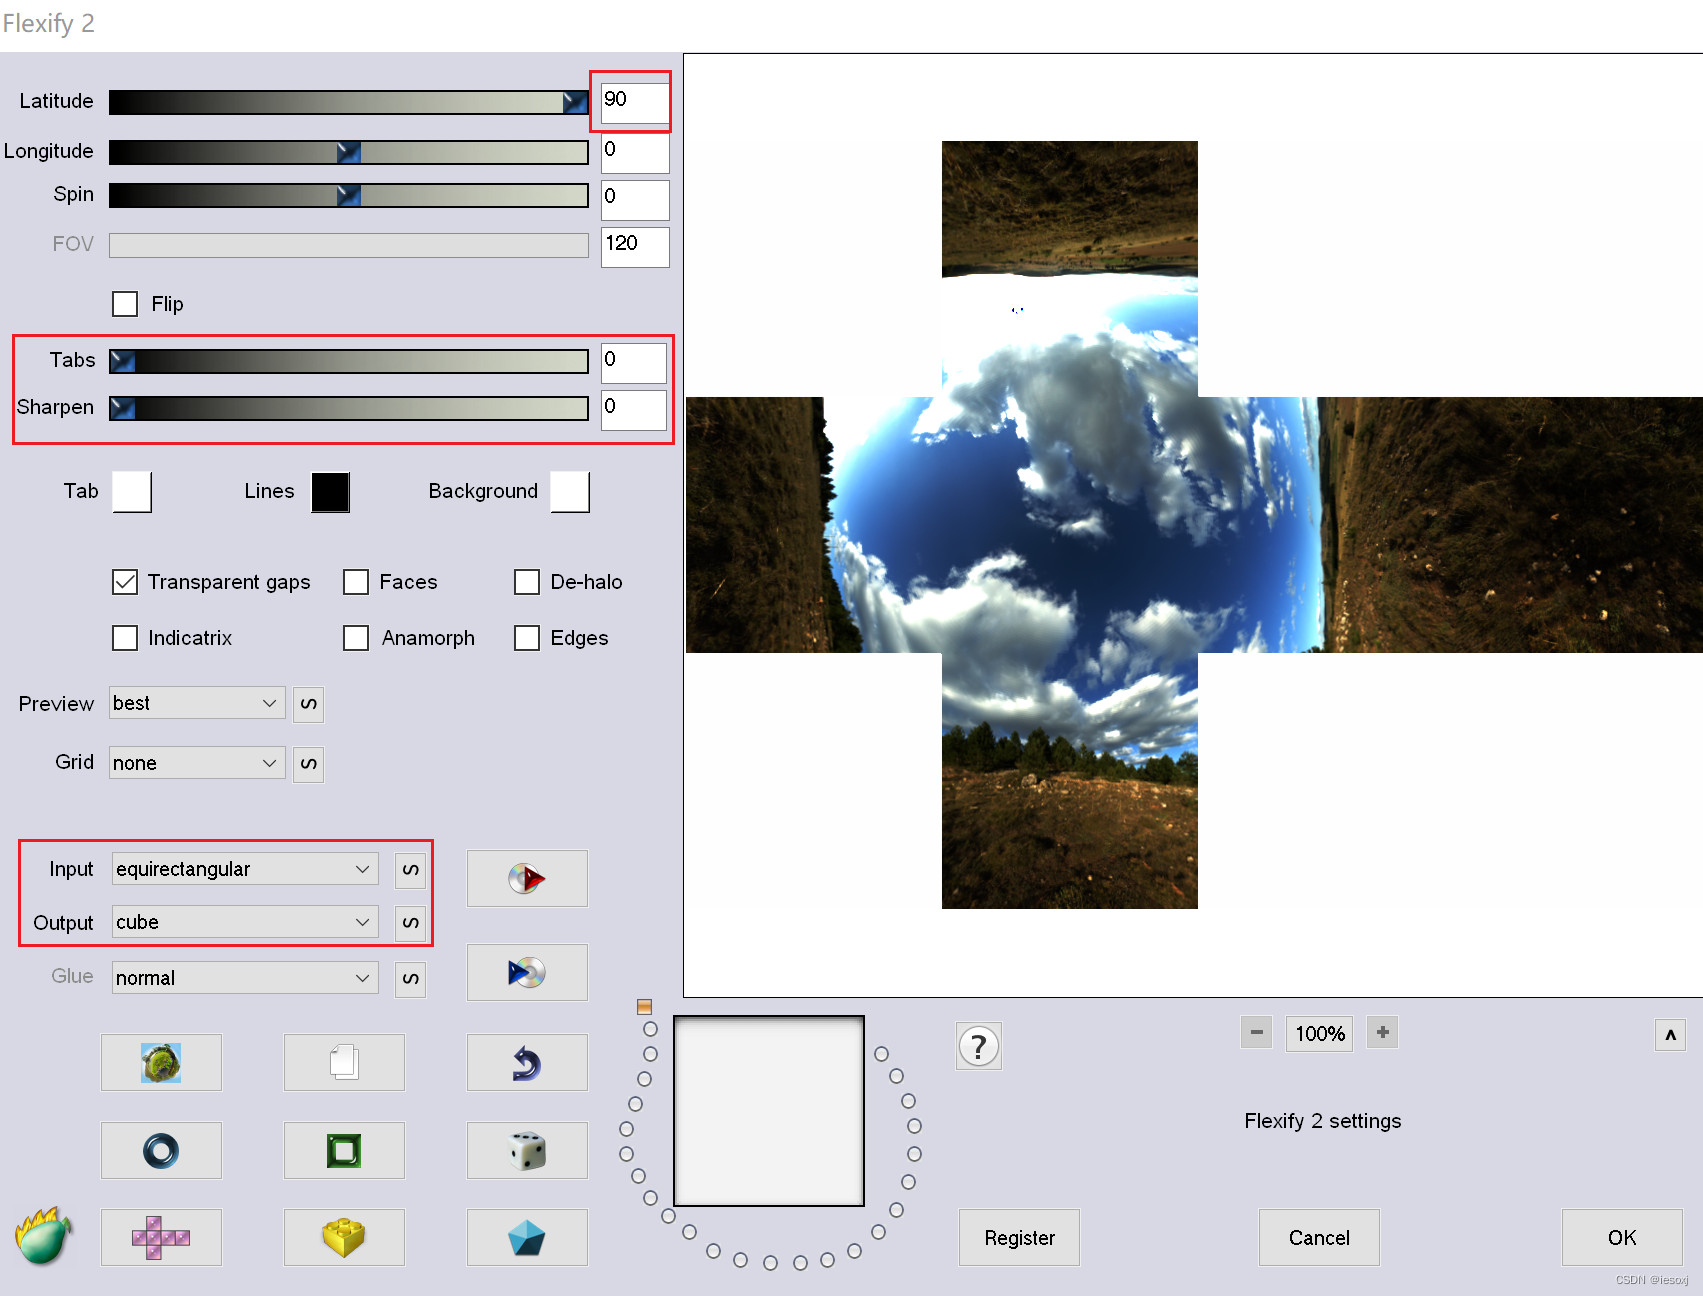Enable the Flip checkbox

124,303
